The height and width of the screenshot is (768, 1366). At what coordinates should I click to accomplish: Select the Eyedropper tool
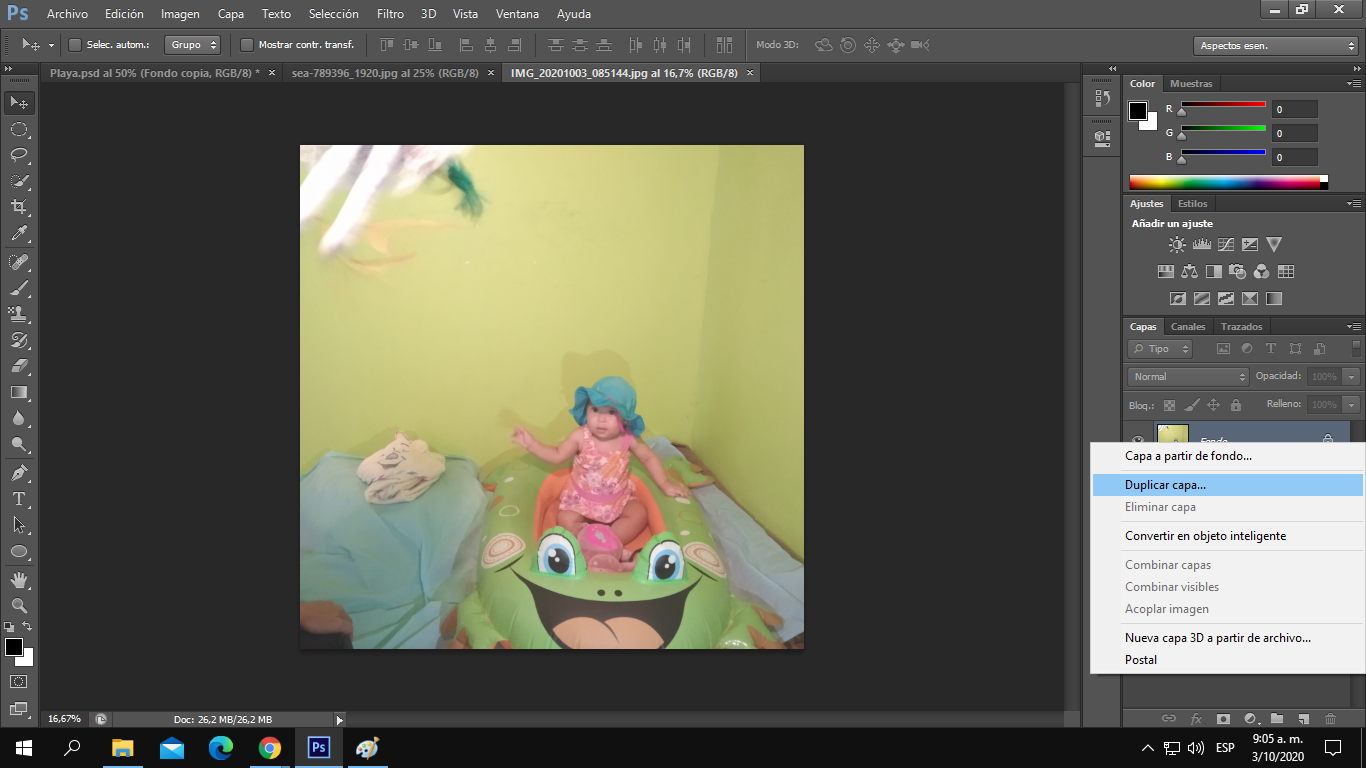click(19, 234)
